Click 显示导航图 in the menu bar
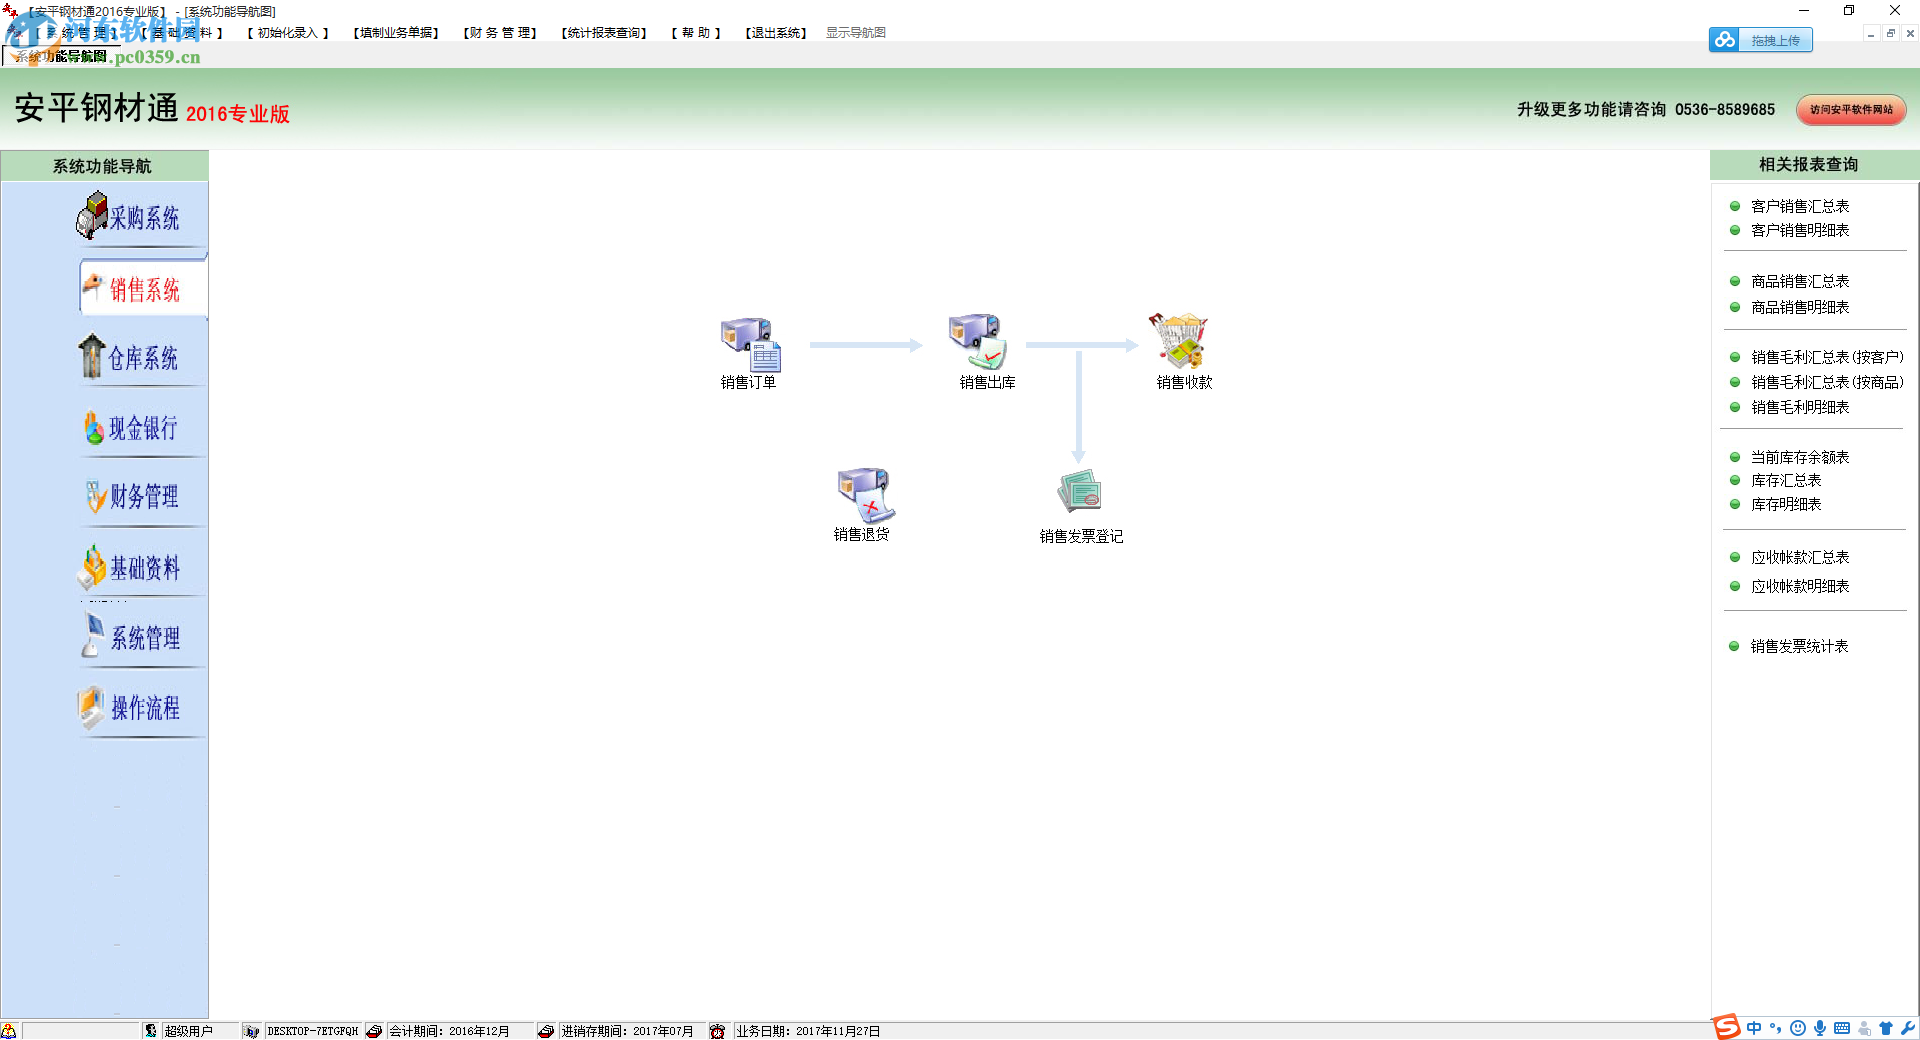 pos(856,33)
